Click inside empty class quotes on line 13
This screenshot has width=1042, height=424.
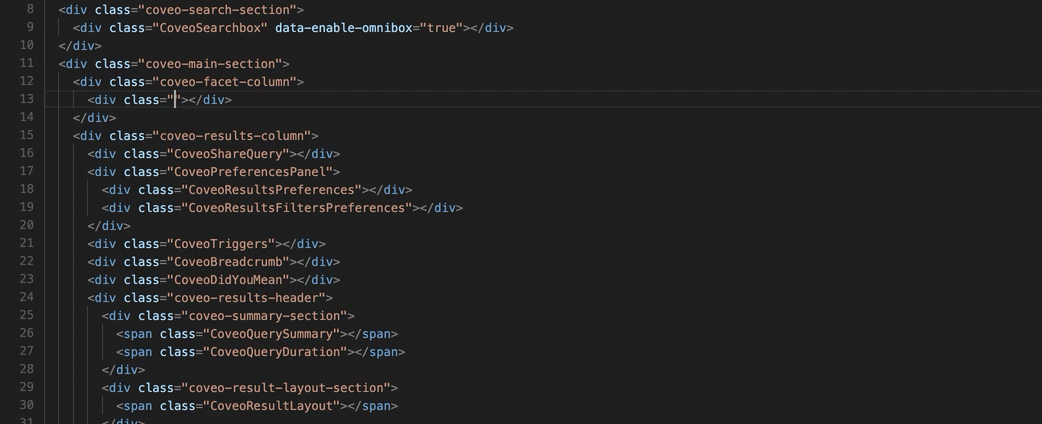point(175,100)
